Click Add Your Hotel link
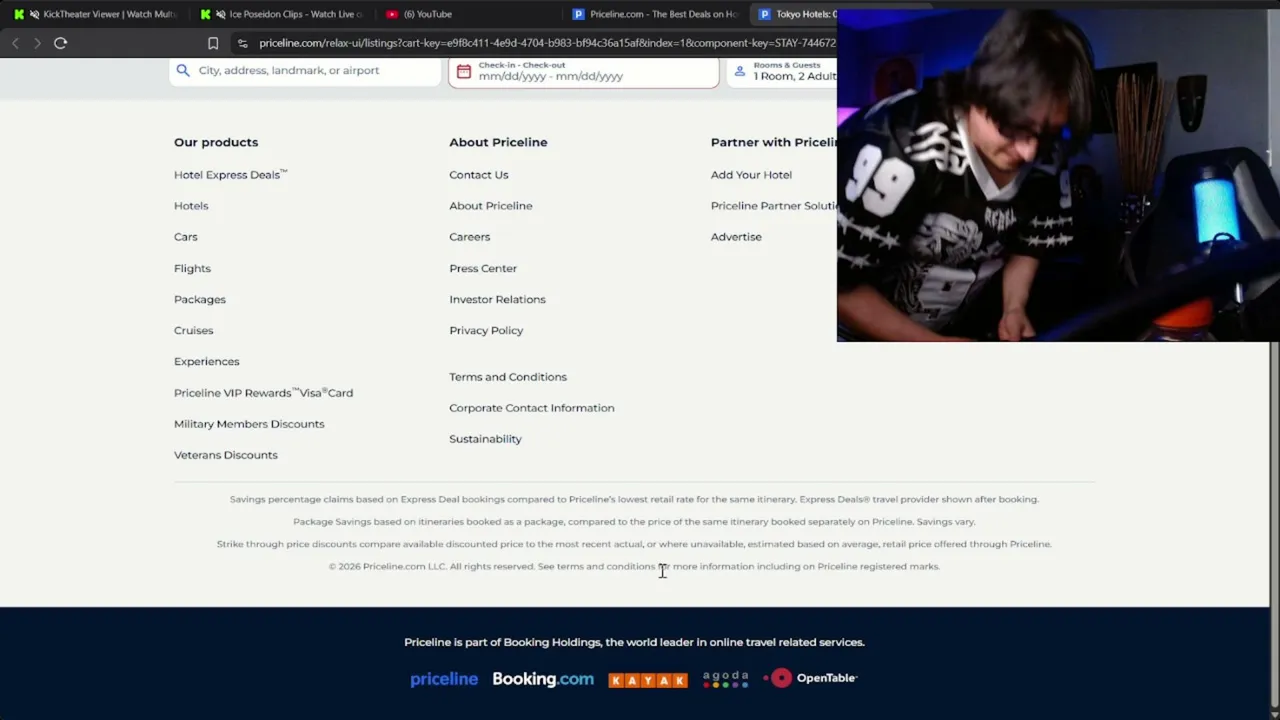Viewport: 1280px width, 720px height. pyautogui.click(x=751, y=175)
